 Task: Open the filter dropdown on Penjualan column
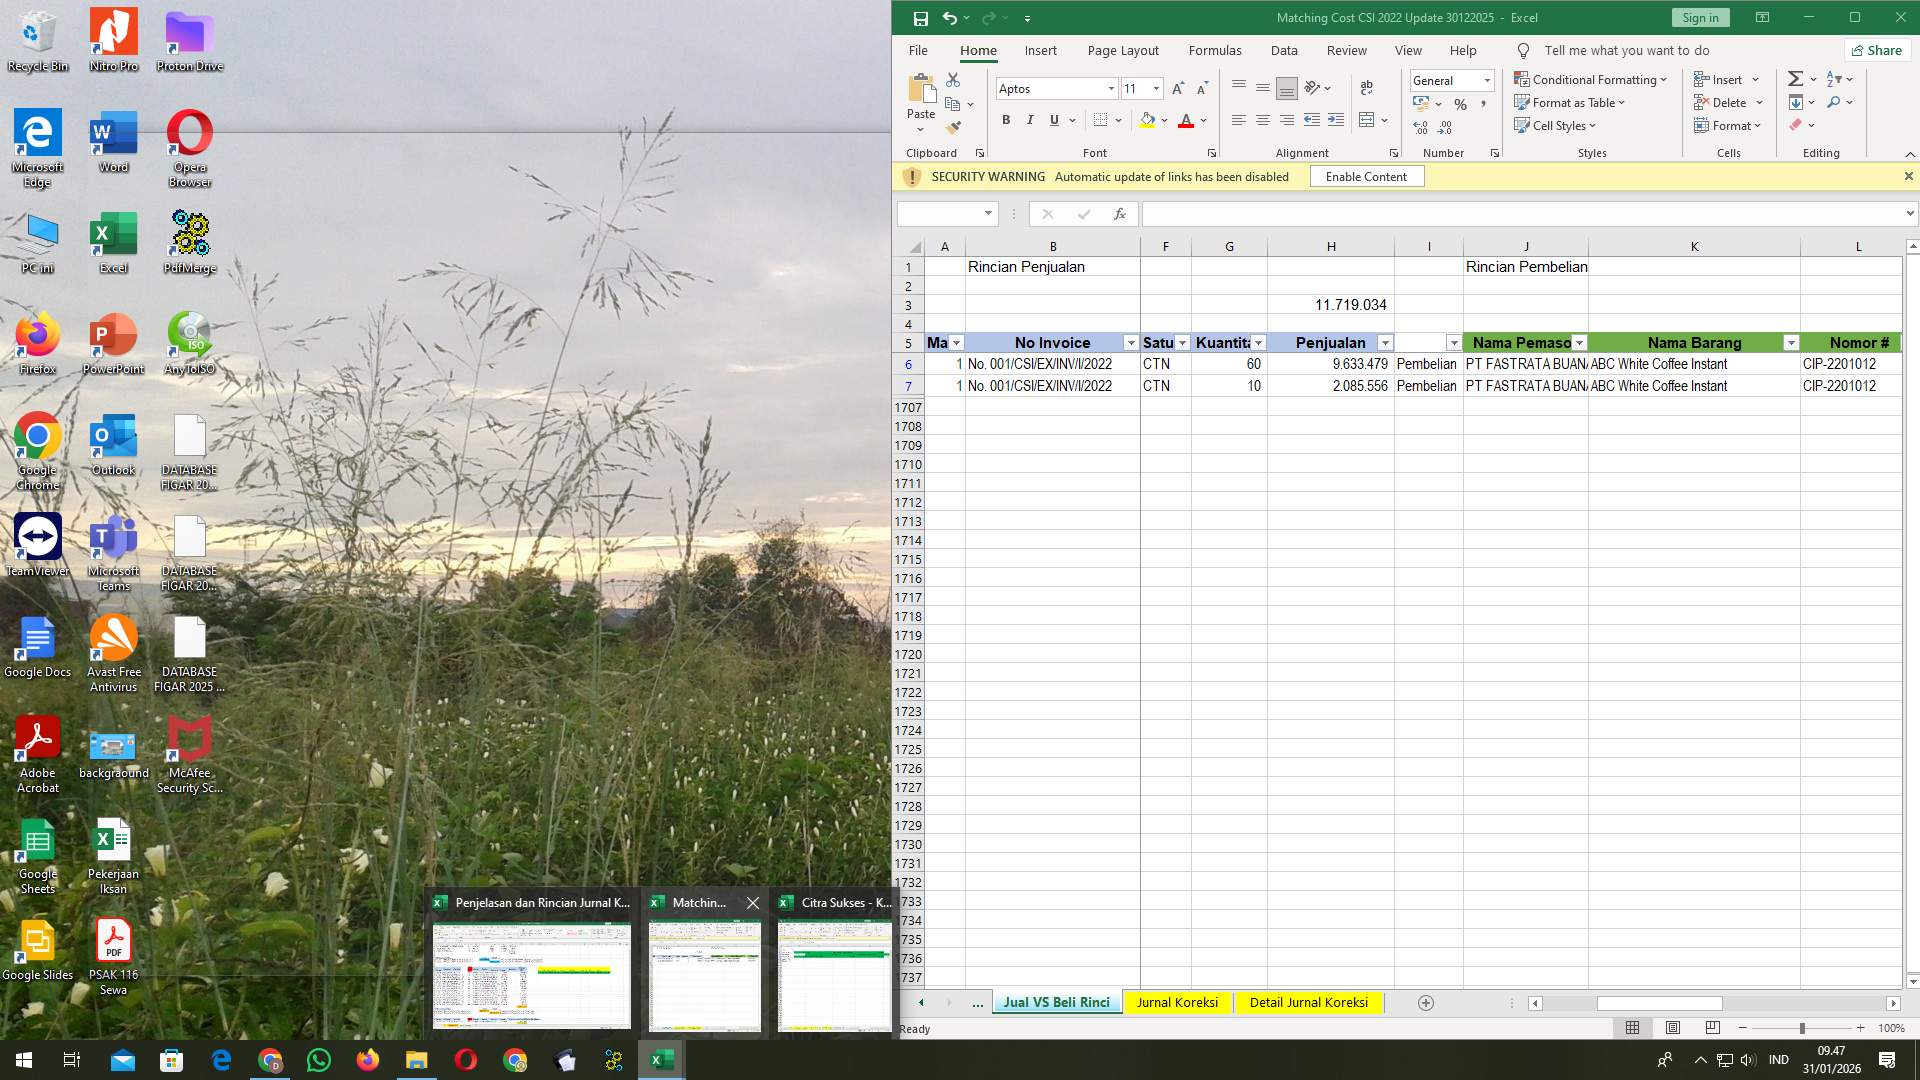click(x=1386, y=342)
